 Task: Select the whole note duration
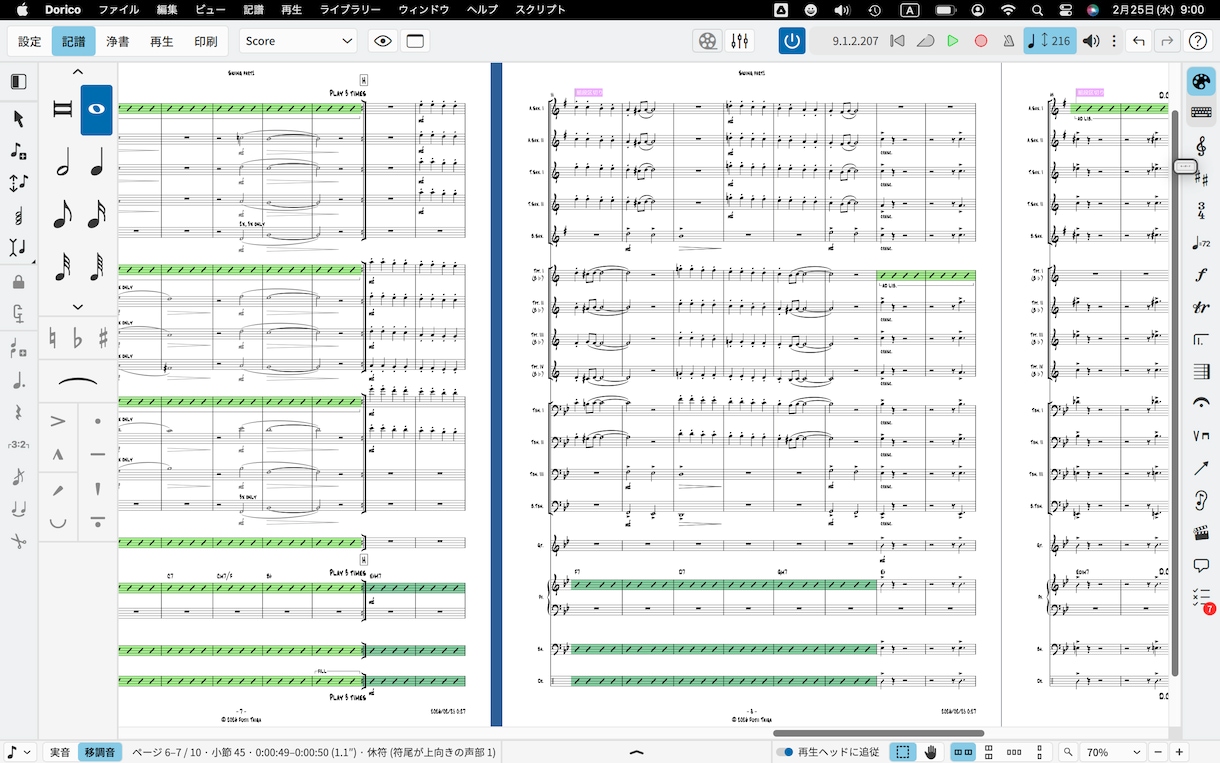pyautogui.click(x=97, y=110)
